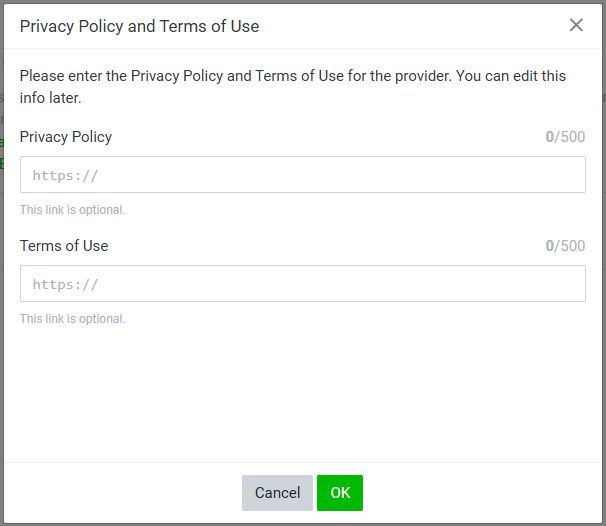Click the dialog title text in header

pos(139,26)
